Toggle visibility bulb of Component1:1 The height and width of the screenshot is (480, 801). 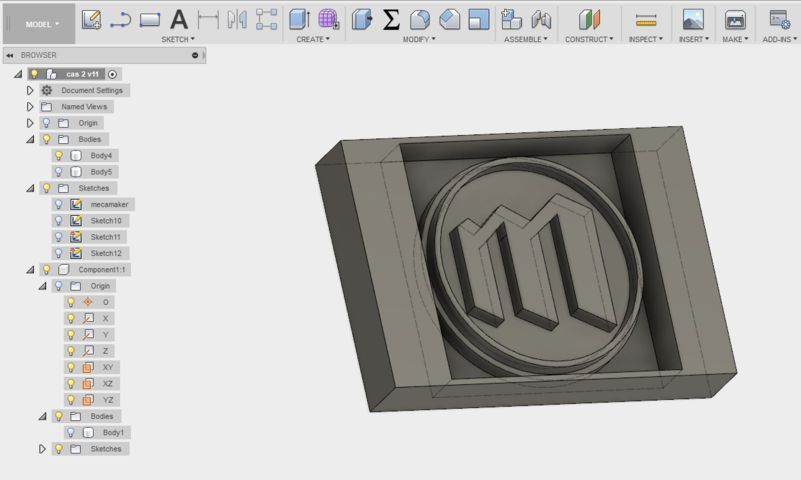tap(46, 269)
